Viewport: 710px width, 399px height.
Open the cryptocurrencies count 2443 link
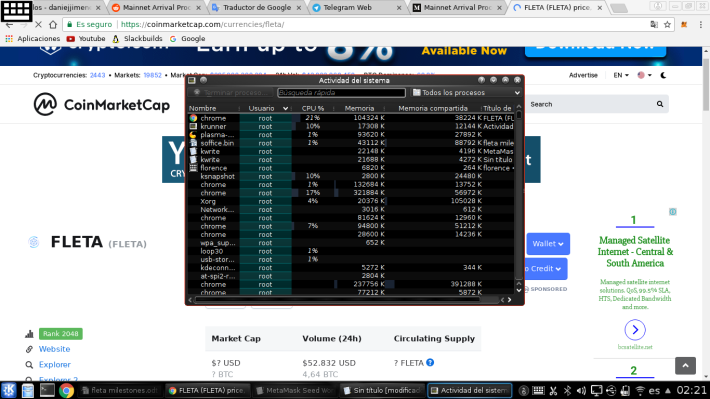[x=97, y=76]
